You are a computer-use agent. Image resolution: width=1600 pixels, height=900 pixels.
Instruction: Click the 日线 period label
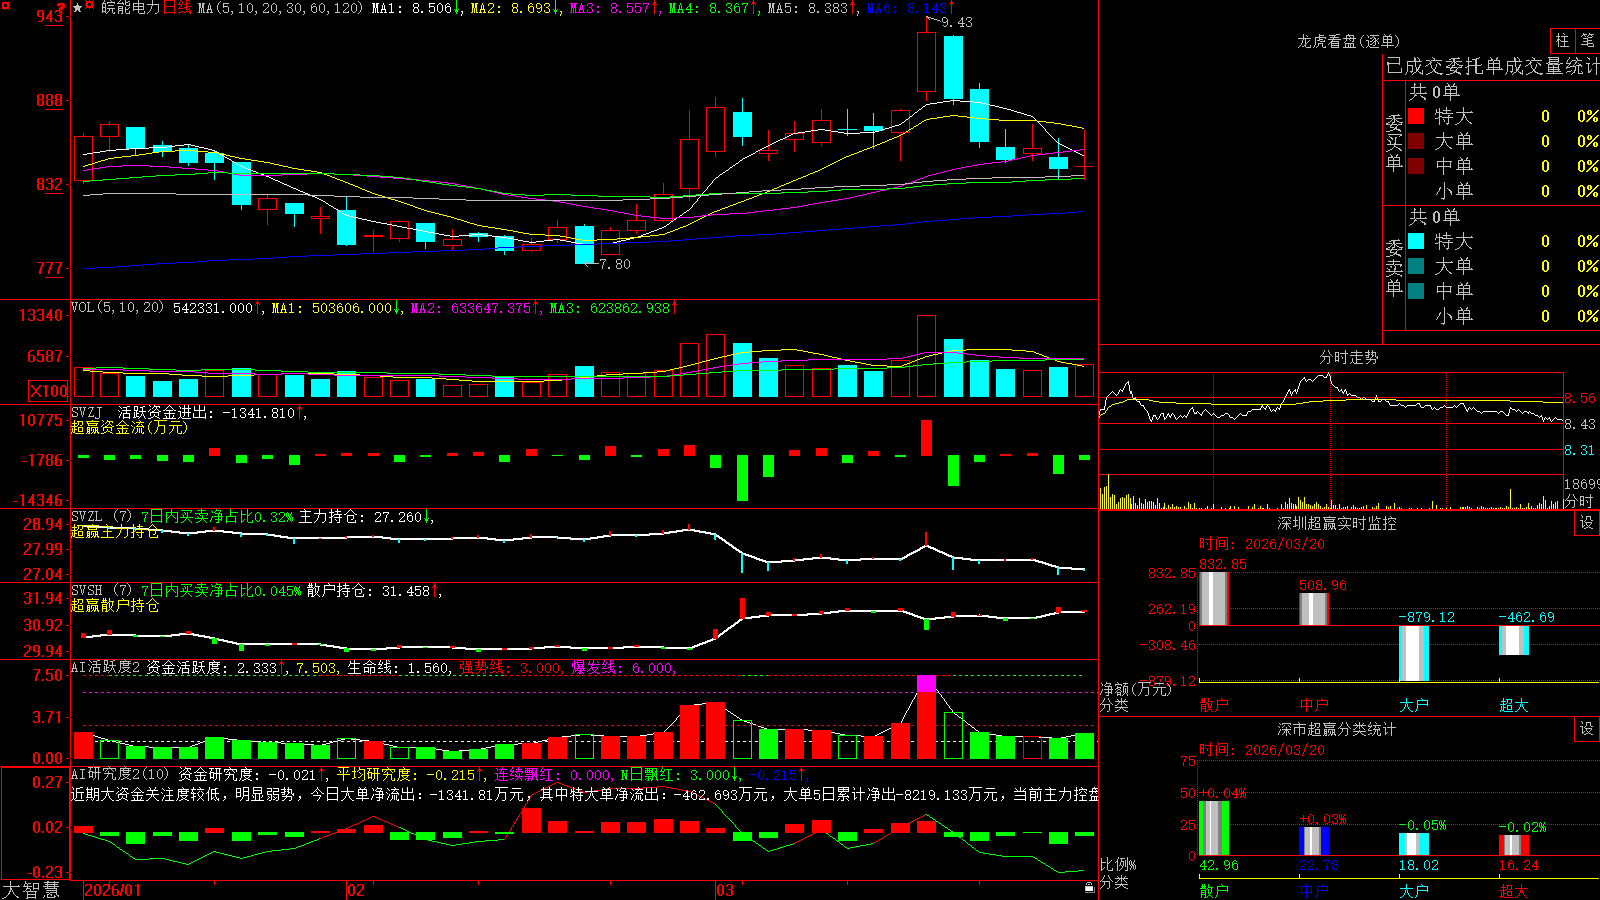pos(177,8)
